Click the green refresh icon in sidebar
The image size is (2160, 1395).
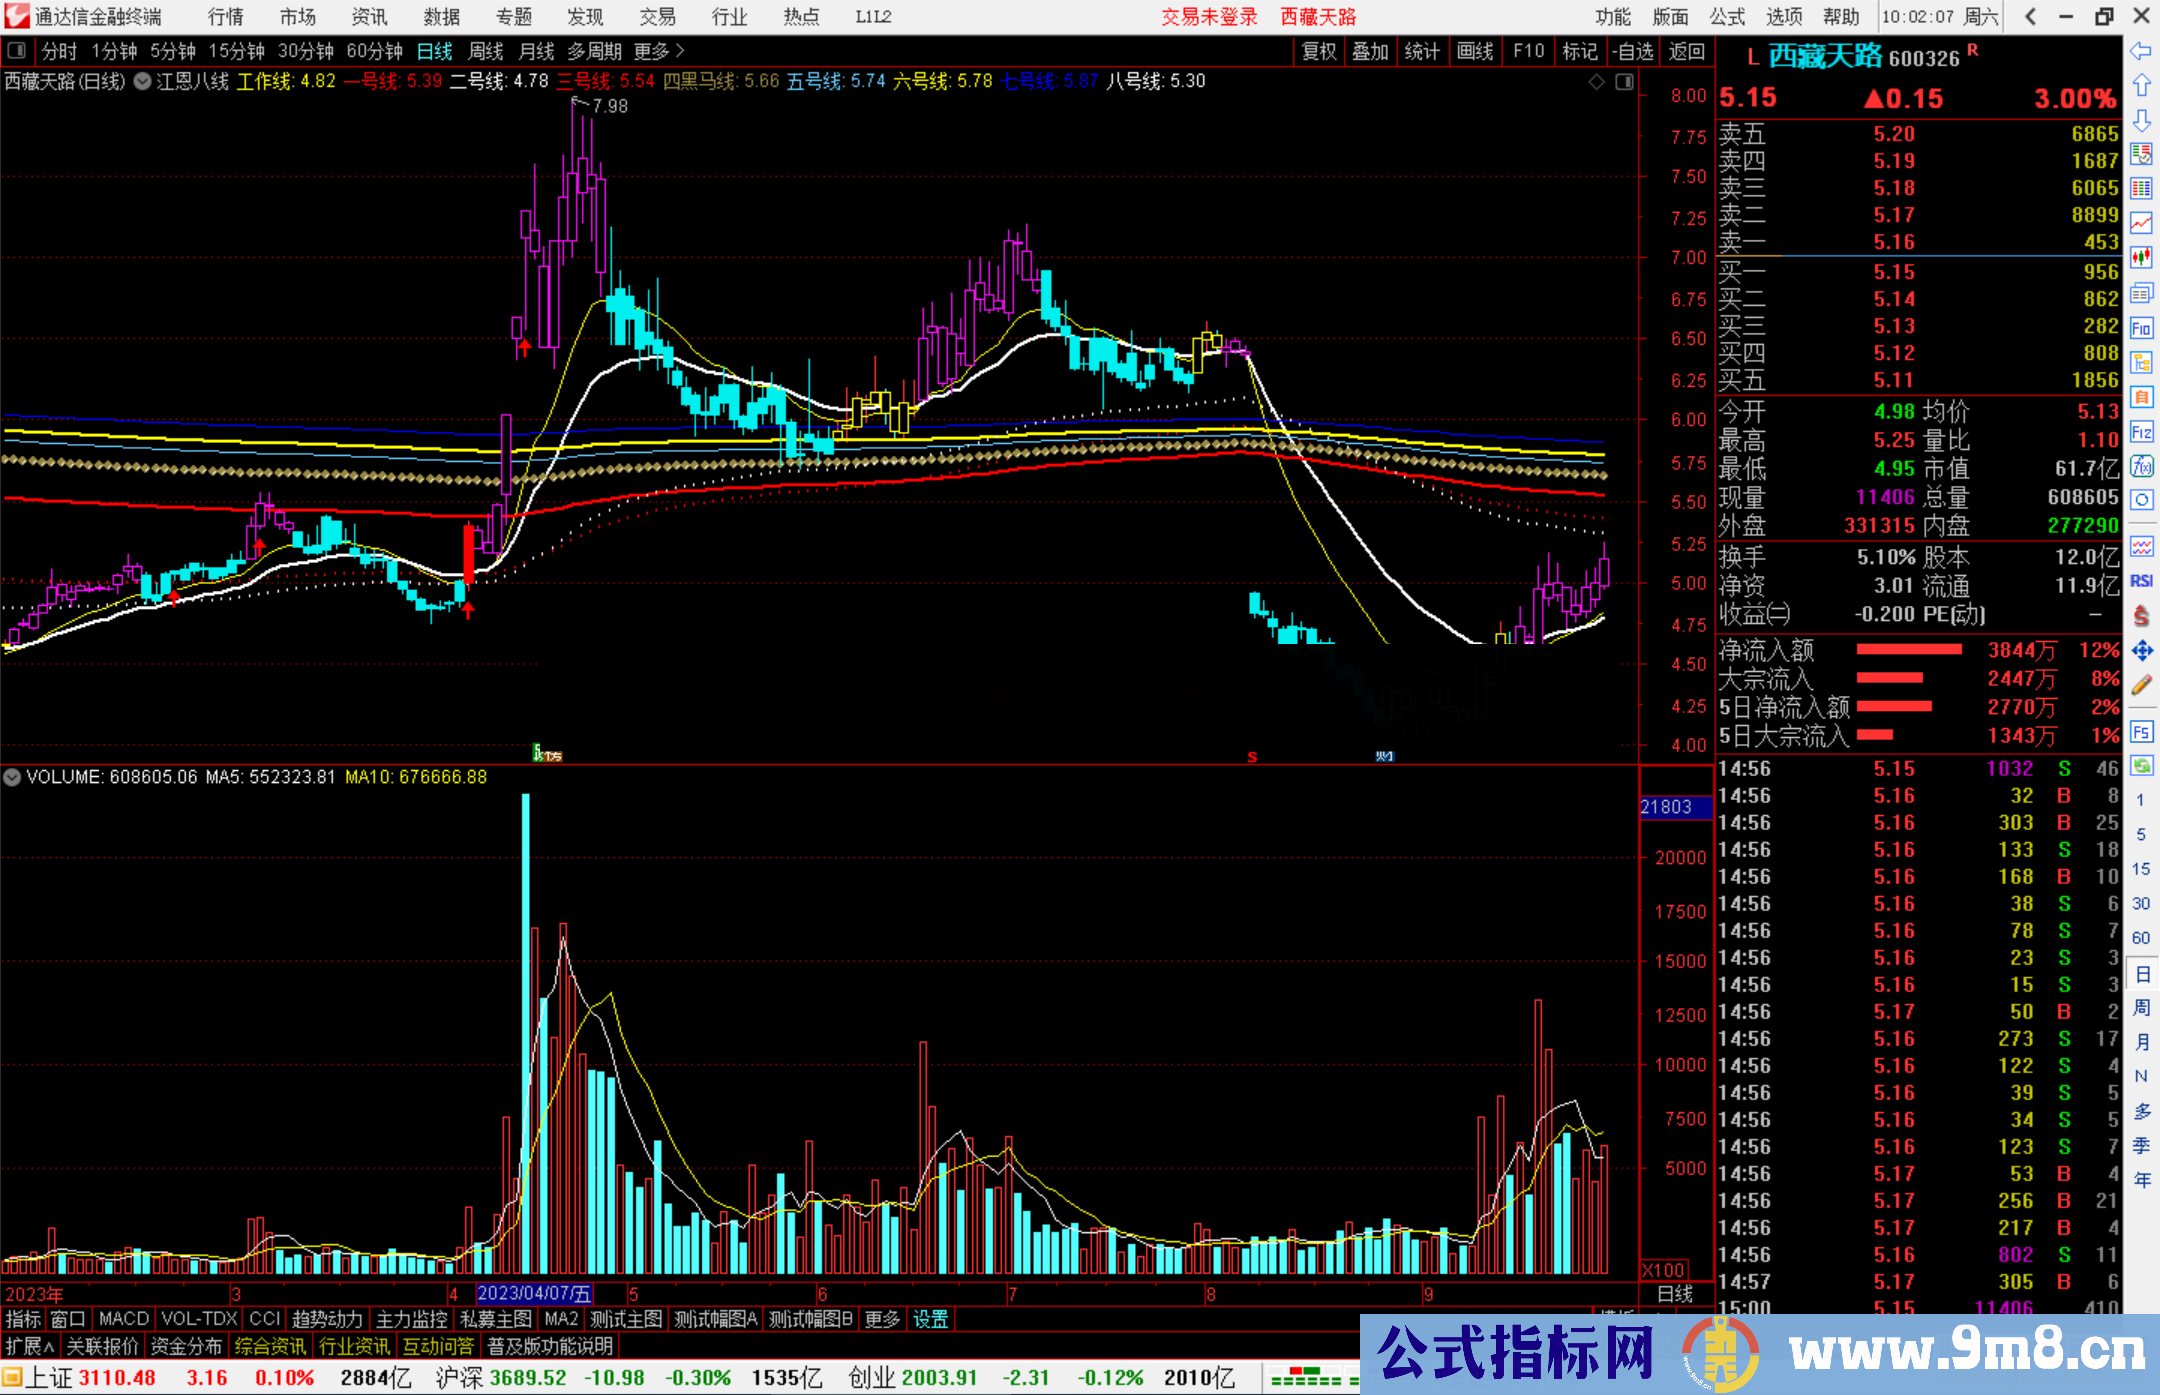tap(2141, 766)
